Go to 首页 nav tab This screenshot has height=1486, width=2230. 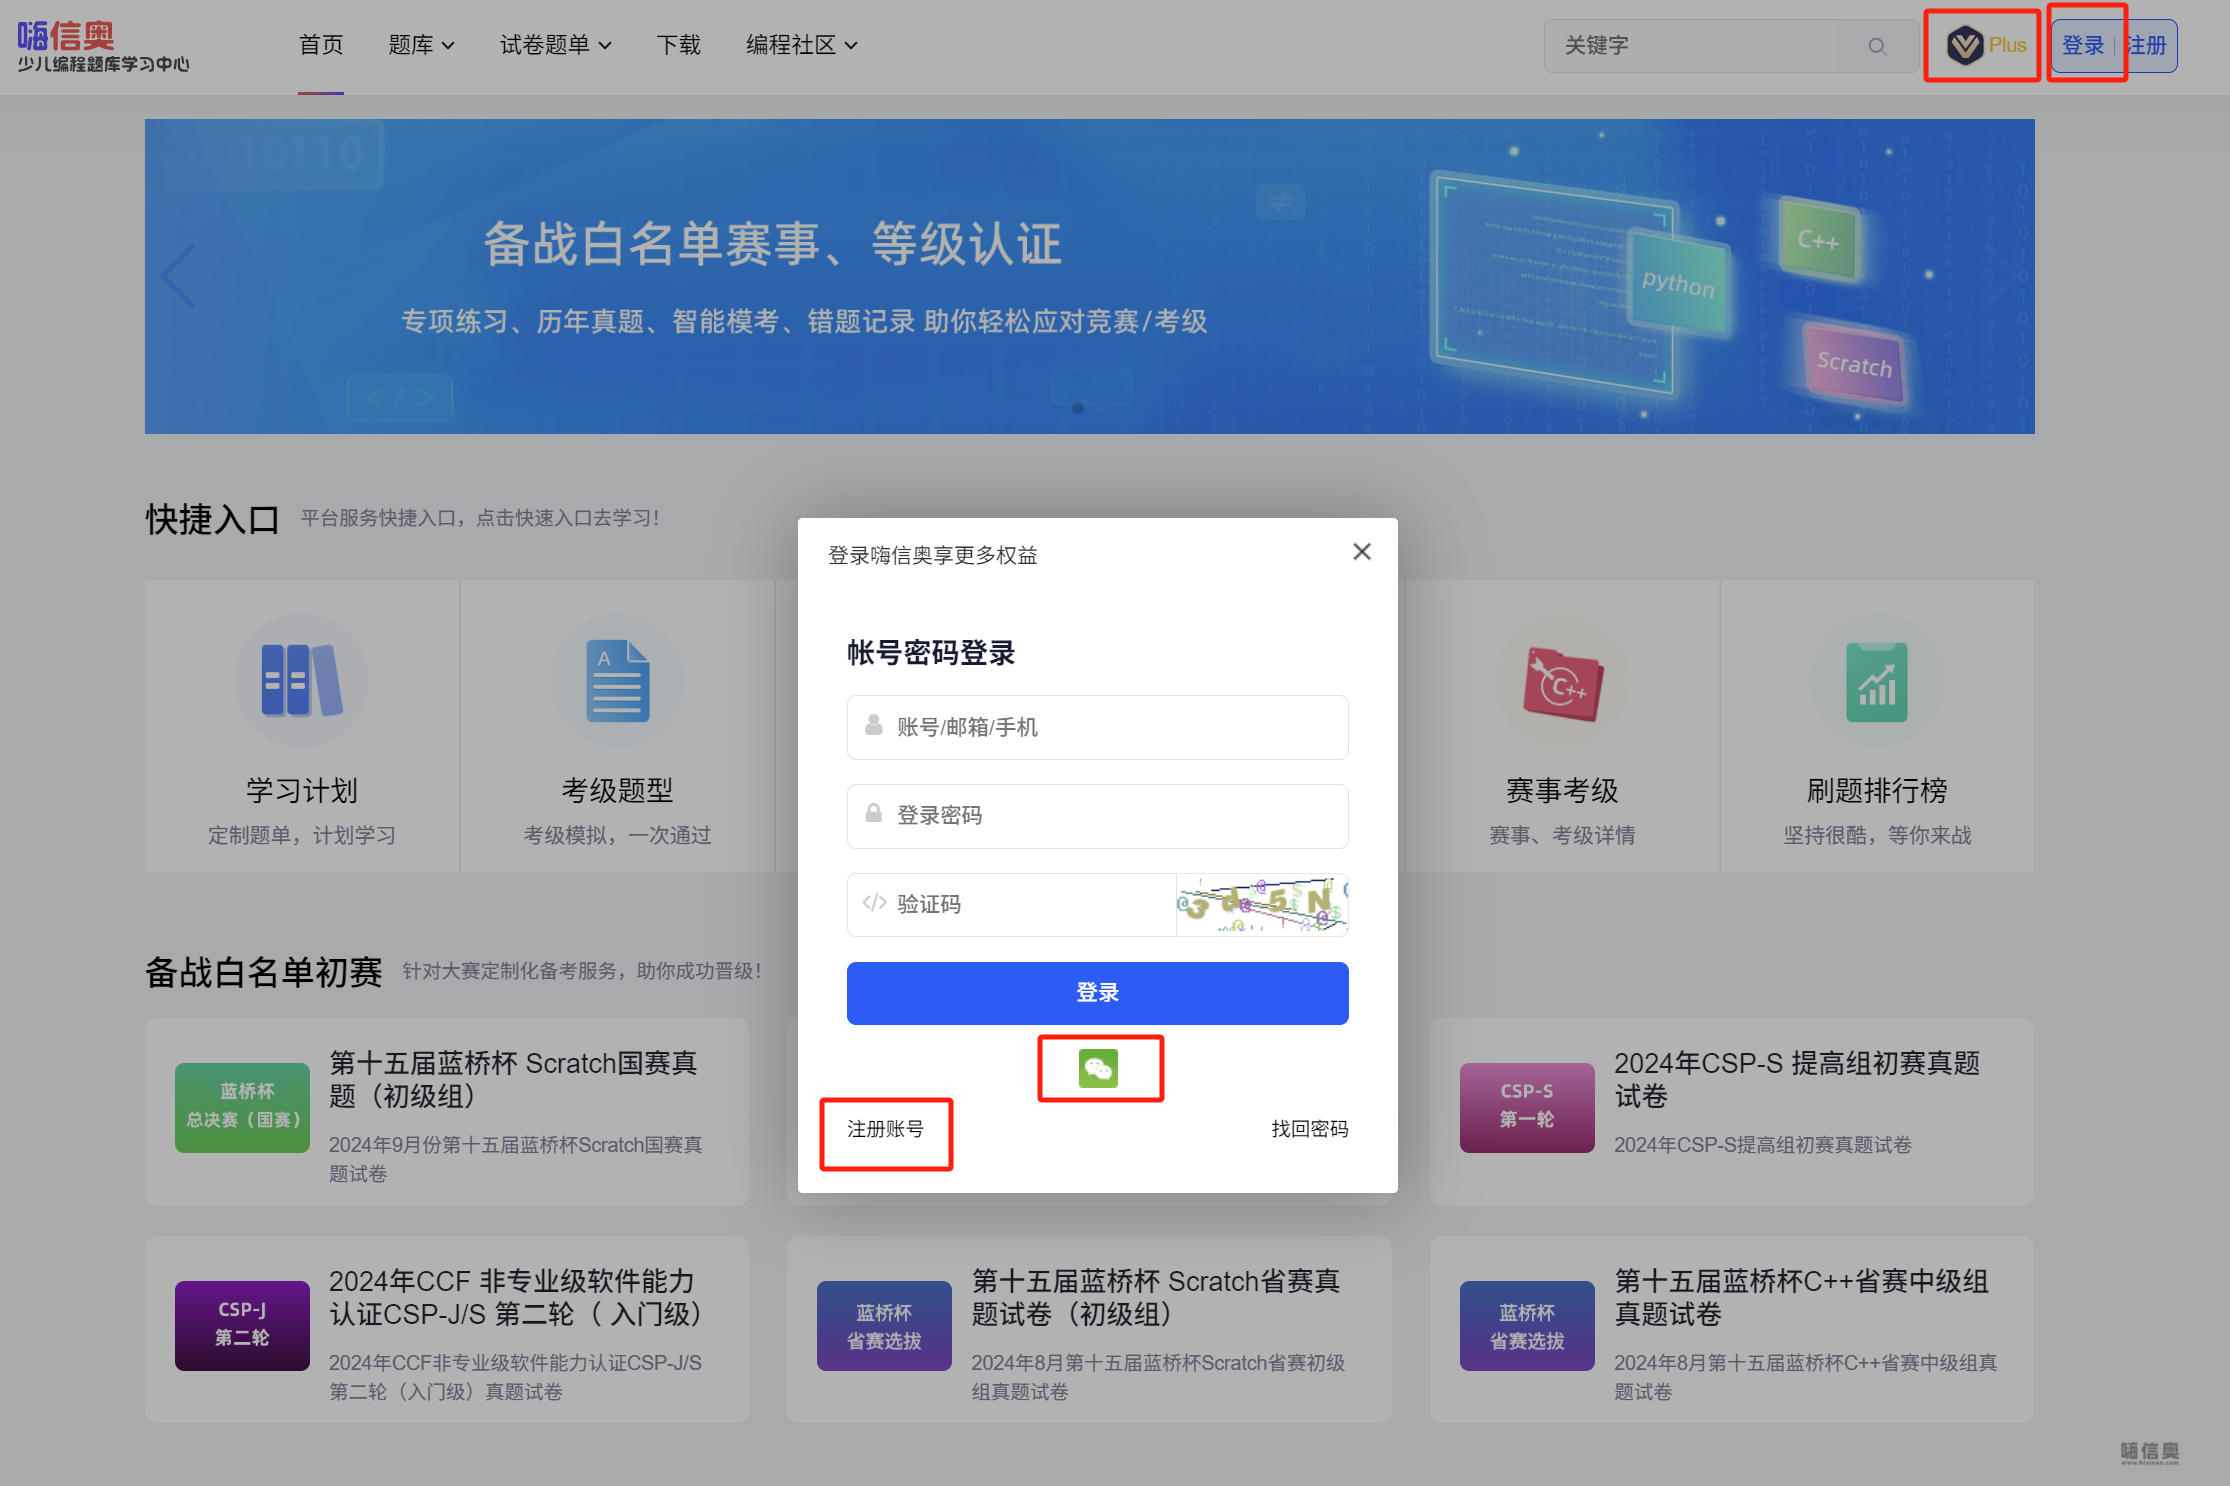[x=321, y=46]
